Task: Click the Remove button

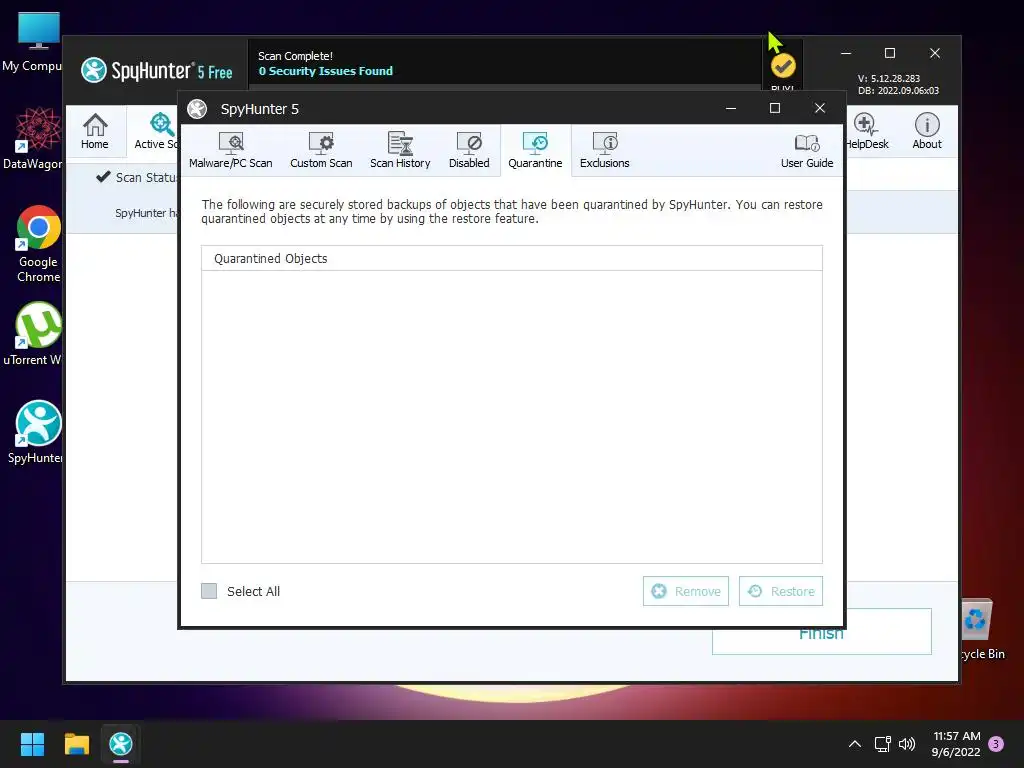Action: [686, 591]
